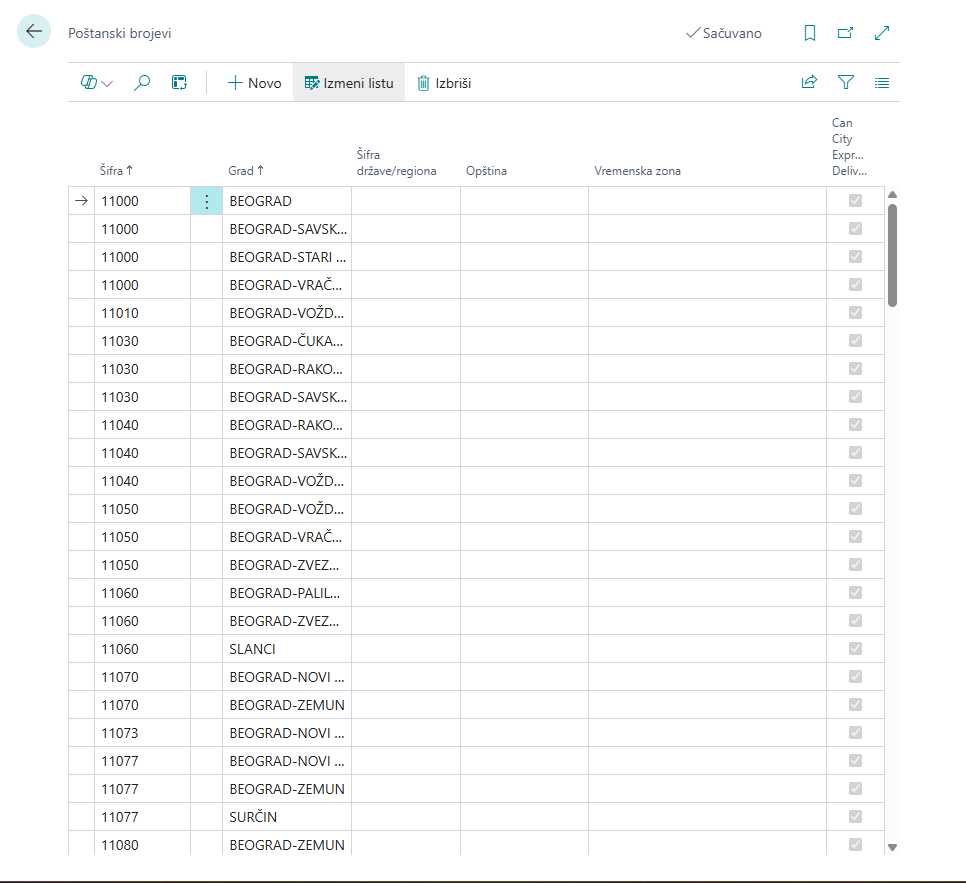Click the vertical scrollbar thumb
This screenshot has height=883, width=966.
coord(892,255)
